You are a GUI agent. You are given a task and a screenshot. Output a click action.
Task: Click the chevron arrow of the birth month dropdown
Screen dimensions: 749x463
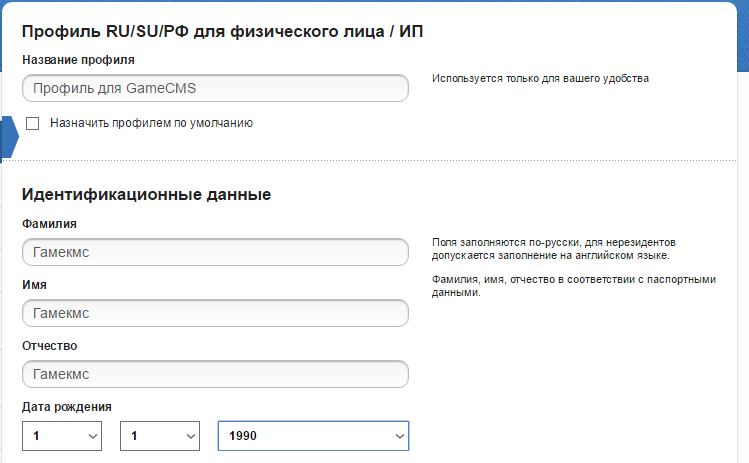(x=191, y=436)
